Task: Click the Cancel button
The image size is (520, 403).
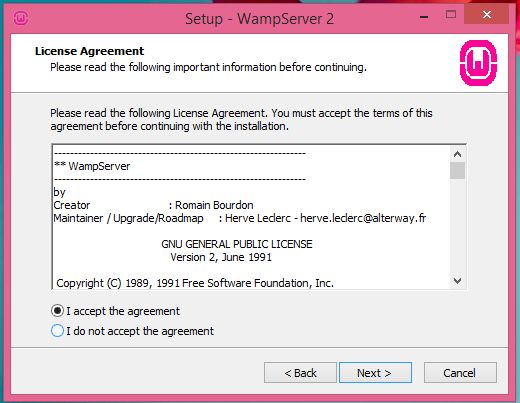Action: point(460,373)
